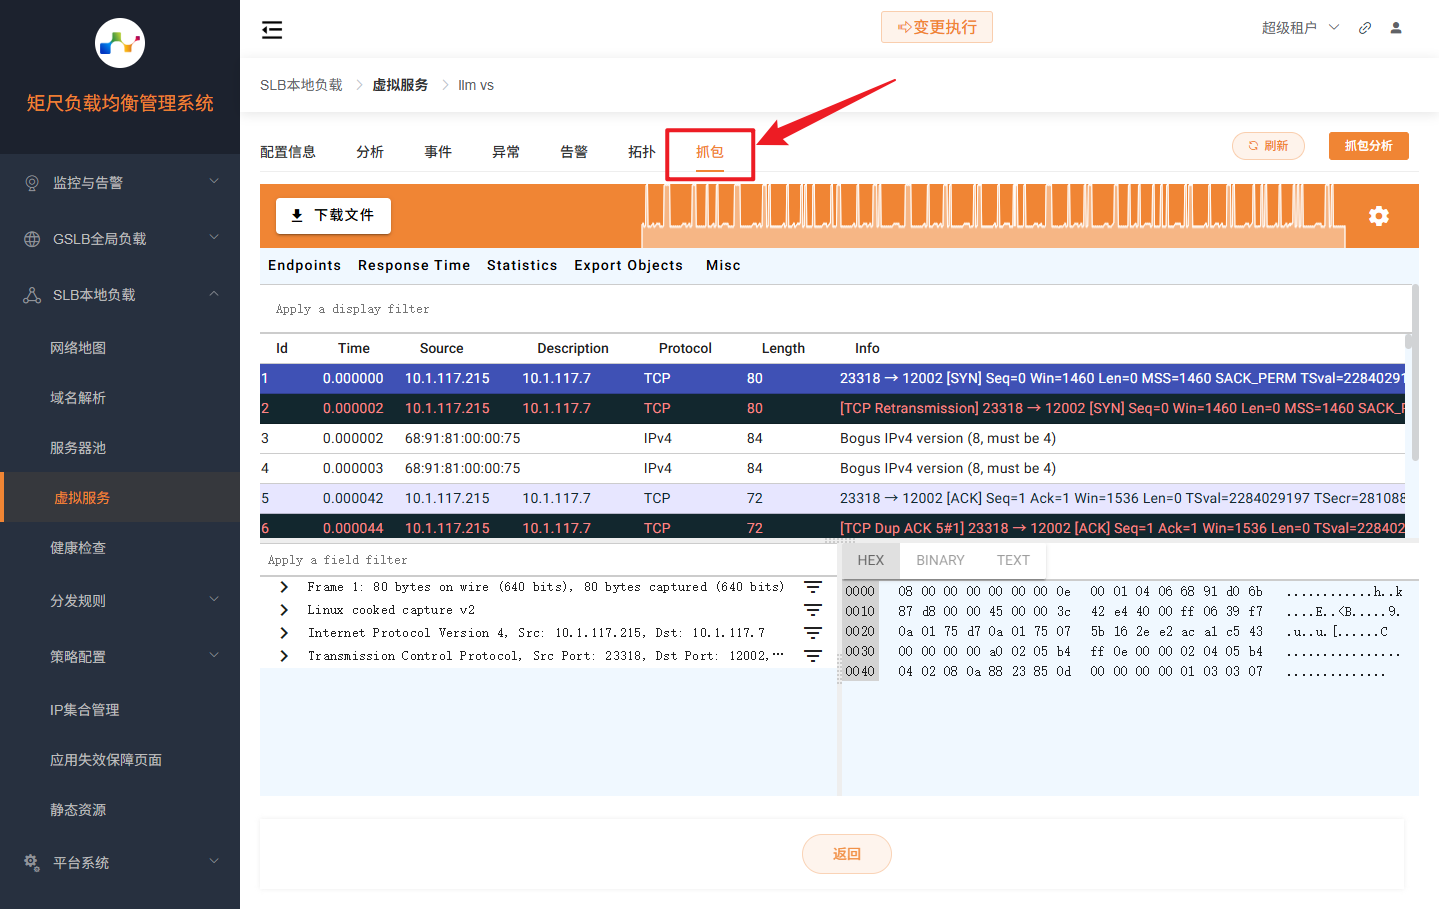Switch to the 拓扑 tab
This screenshot has width=1439, height=909.
point(641,152)
